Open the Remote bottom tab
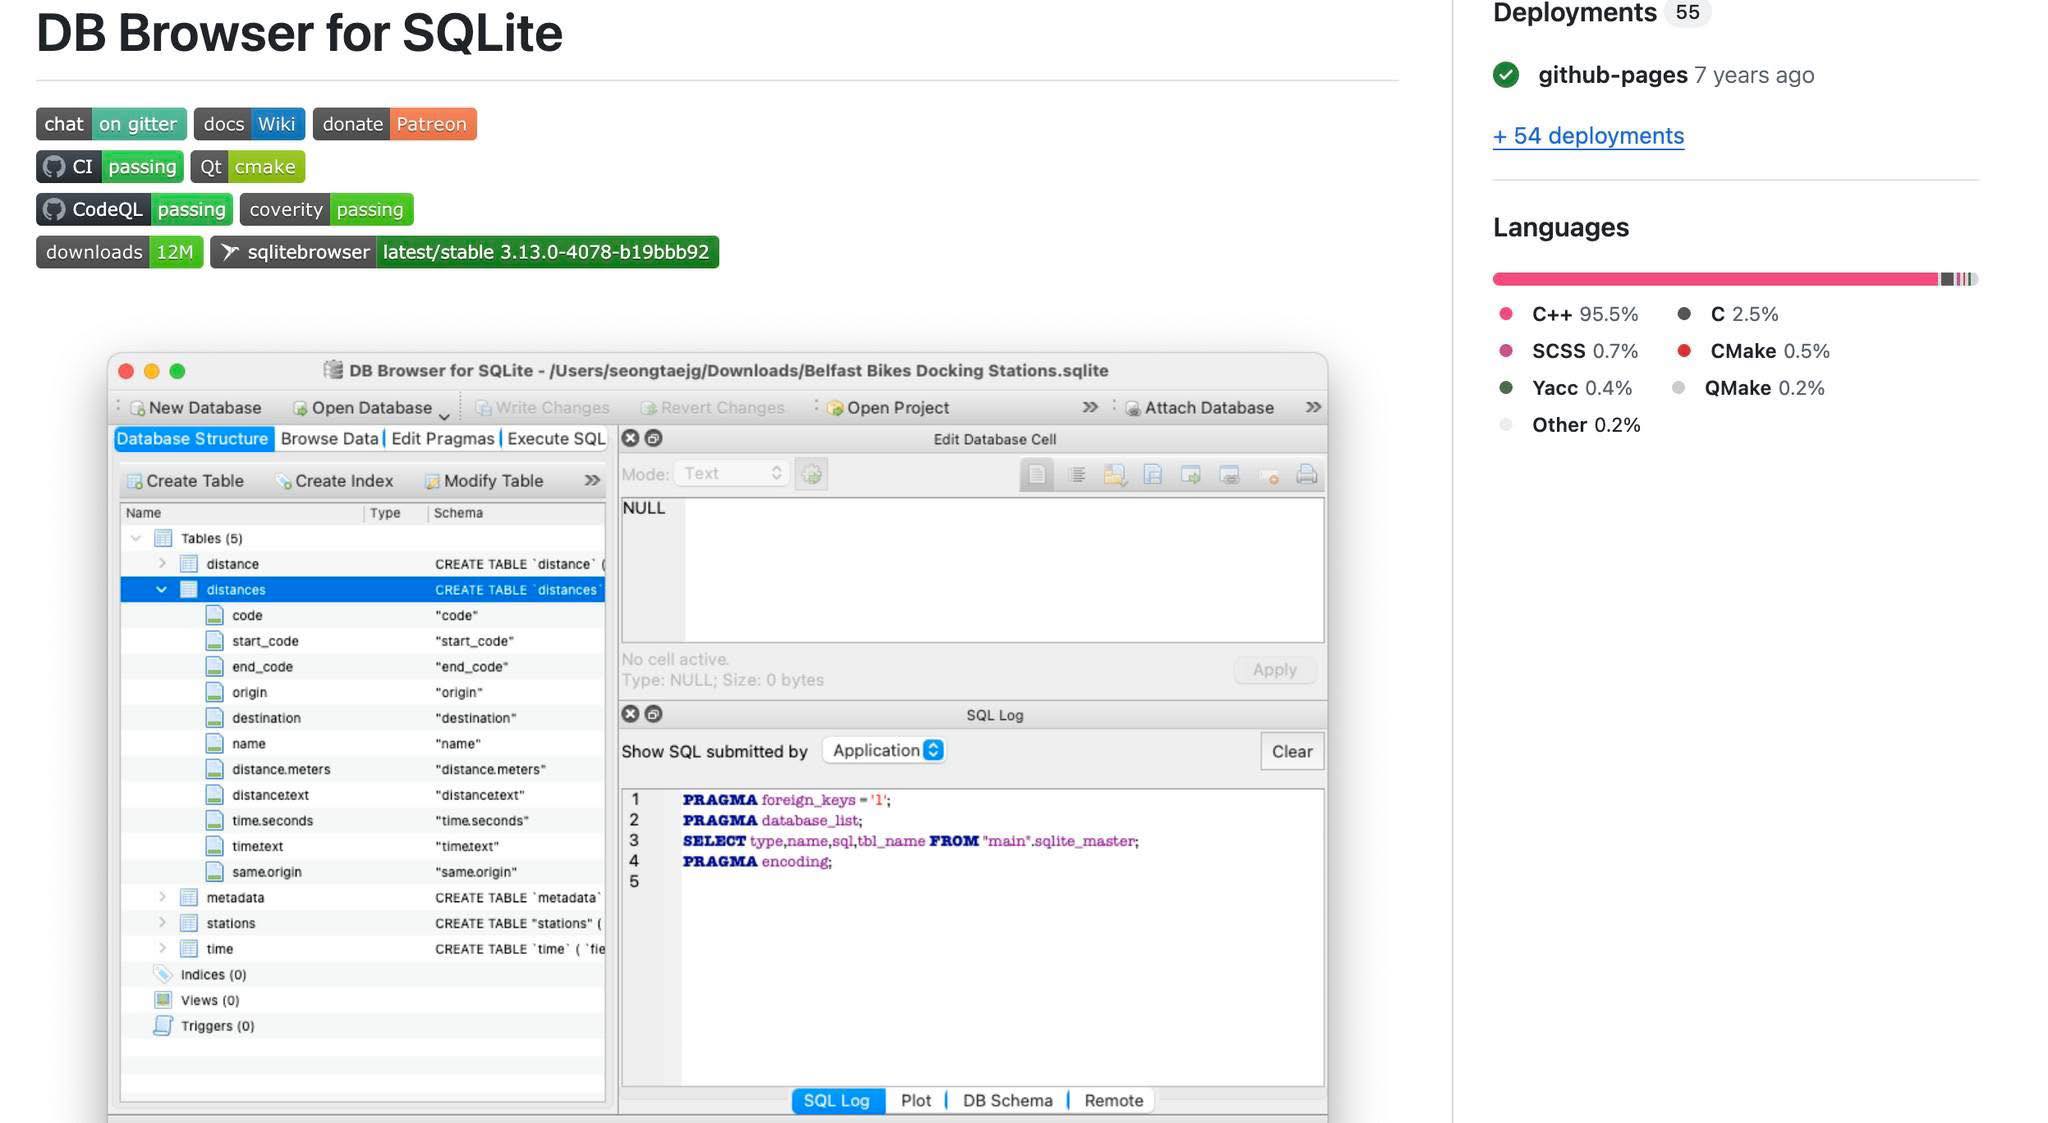 [x=1113, y=1101]
